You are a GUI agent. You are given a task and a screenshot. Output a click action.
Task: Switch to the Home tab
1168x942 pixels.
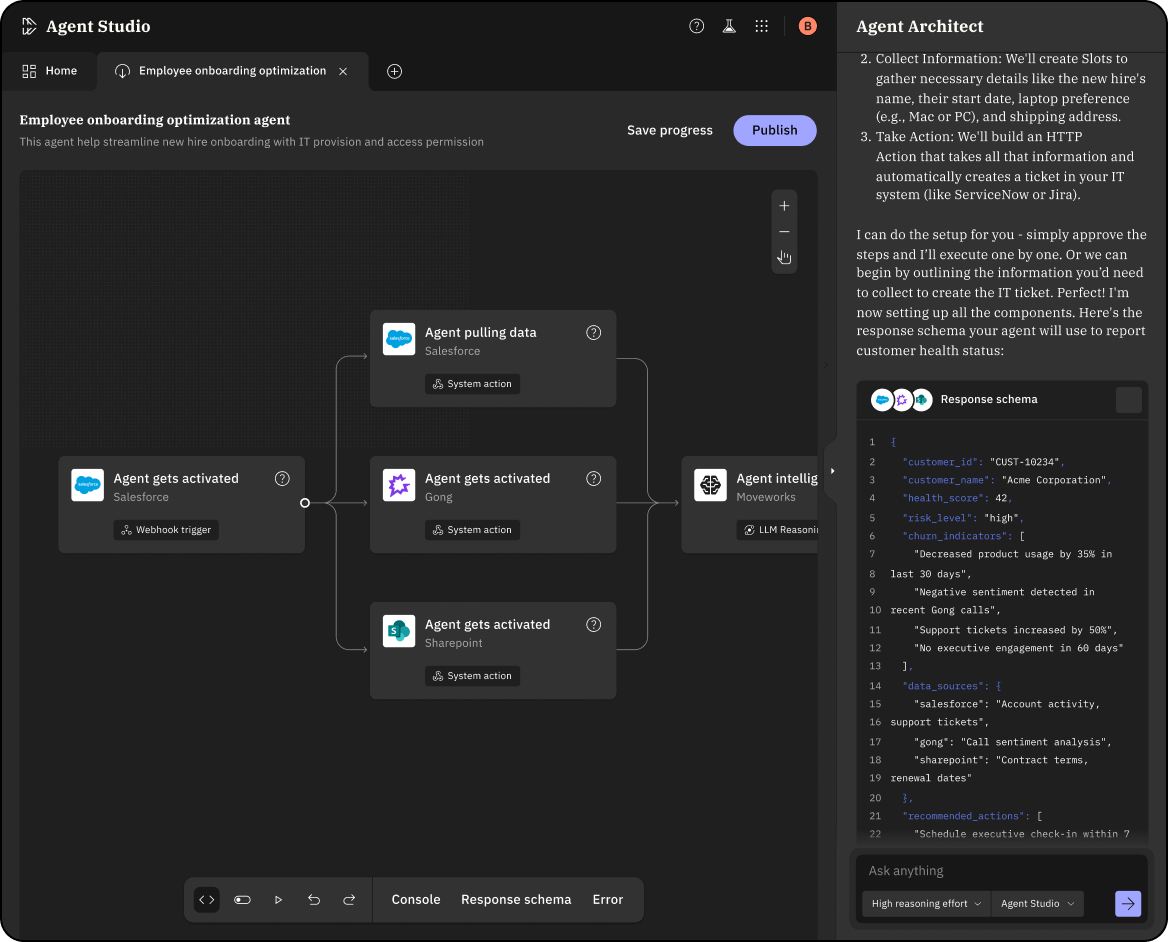click(50, 71)
